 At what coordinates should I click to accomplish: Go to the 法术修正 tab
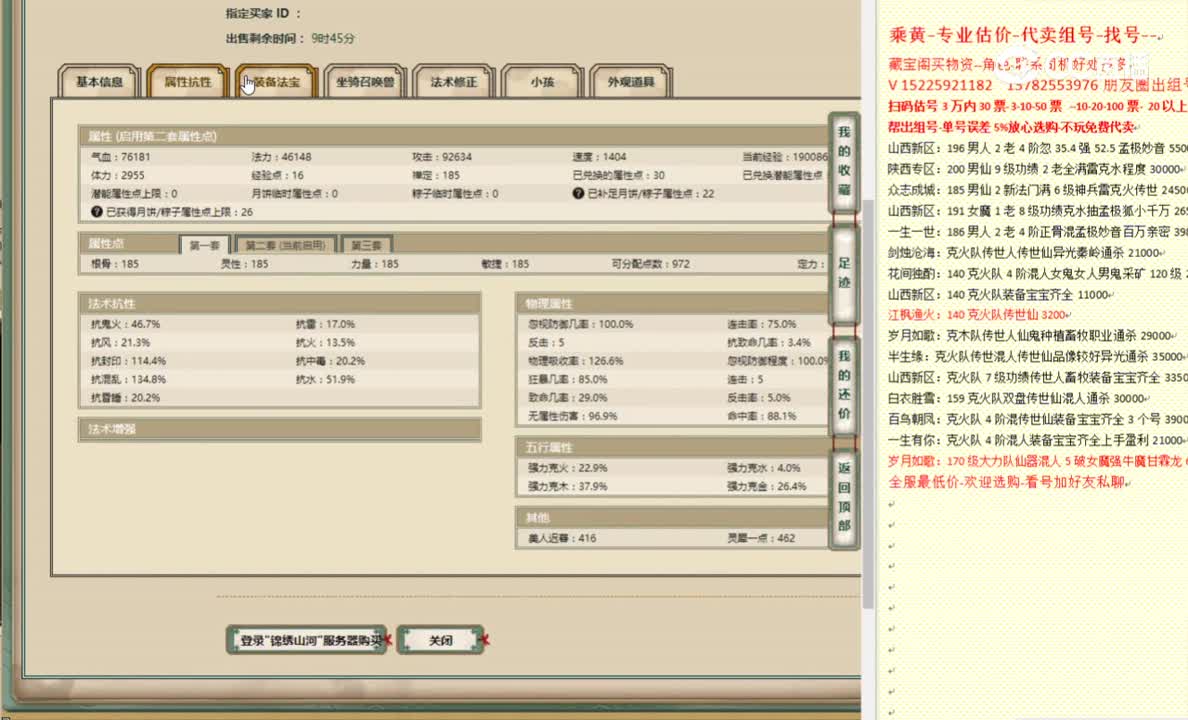[454, 82]
